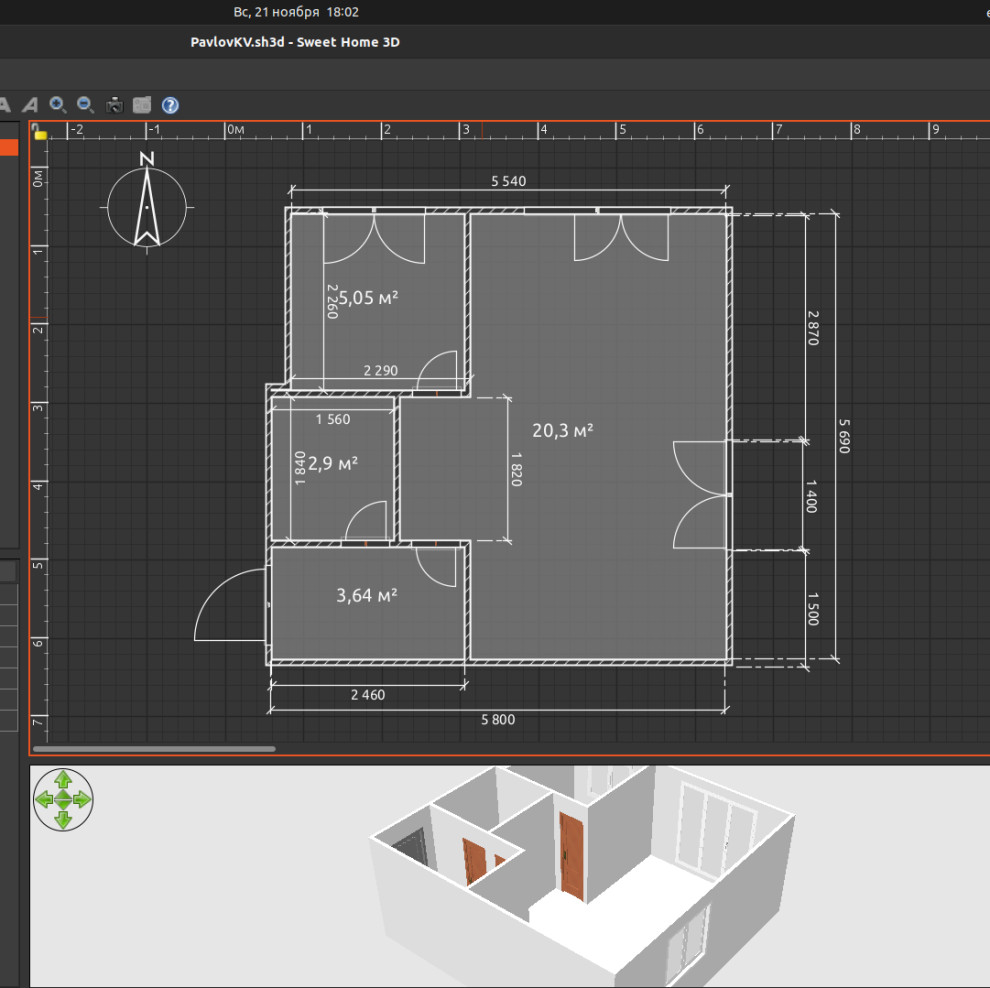The height and width of the screenshot is (988, 990).
Task: Select the 2,9 м² room
Action: click(x=333, y=464)
